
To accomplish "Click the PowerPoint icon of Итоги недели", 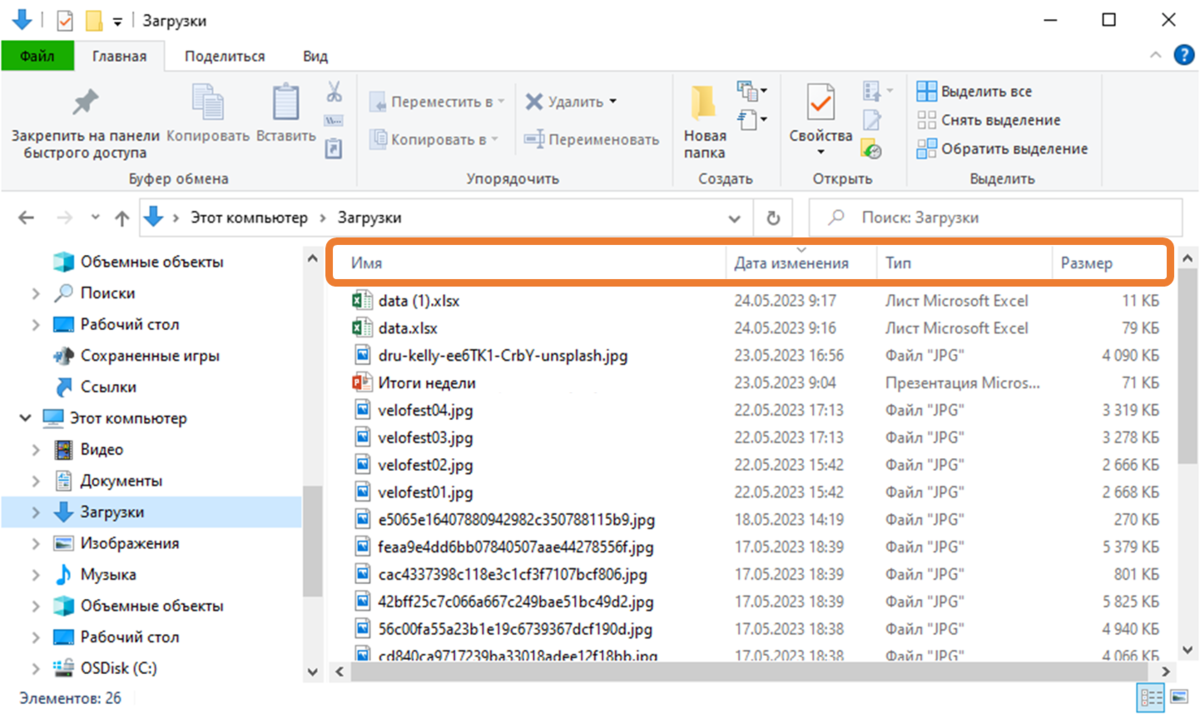I will click(x=361, y=382).
